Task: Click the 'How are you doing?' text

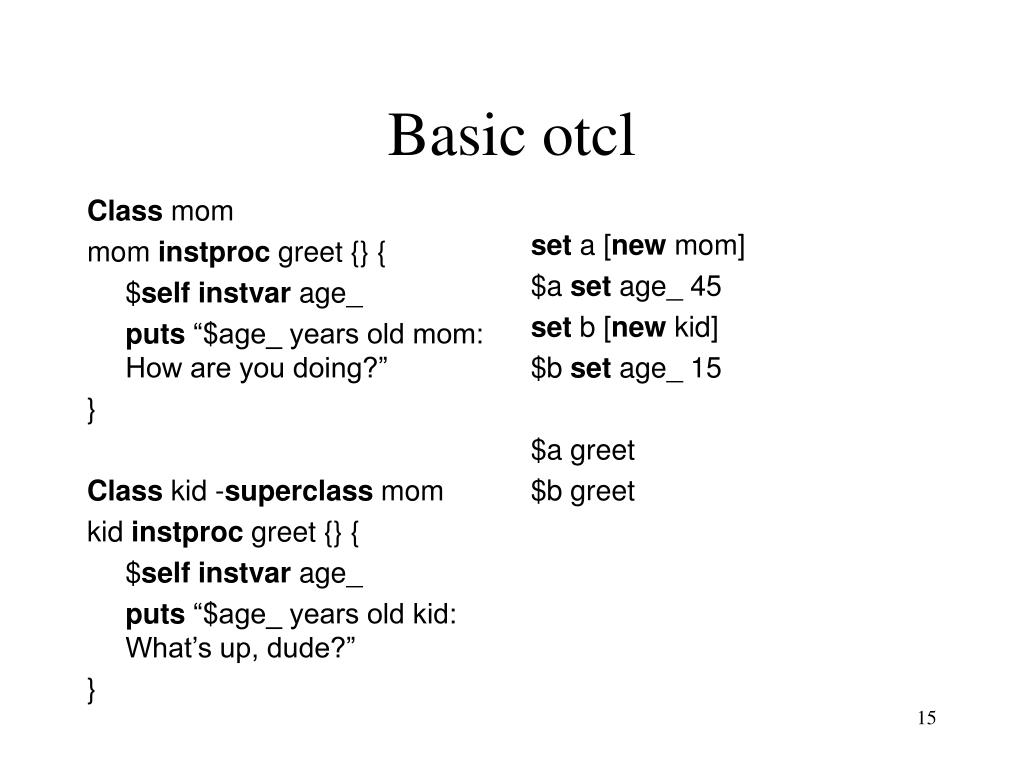Action: [257, 369]
